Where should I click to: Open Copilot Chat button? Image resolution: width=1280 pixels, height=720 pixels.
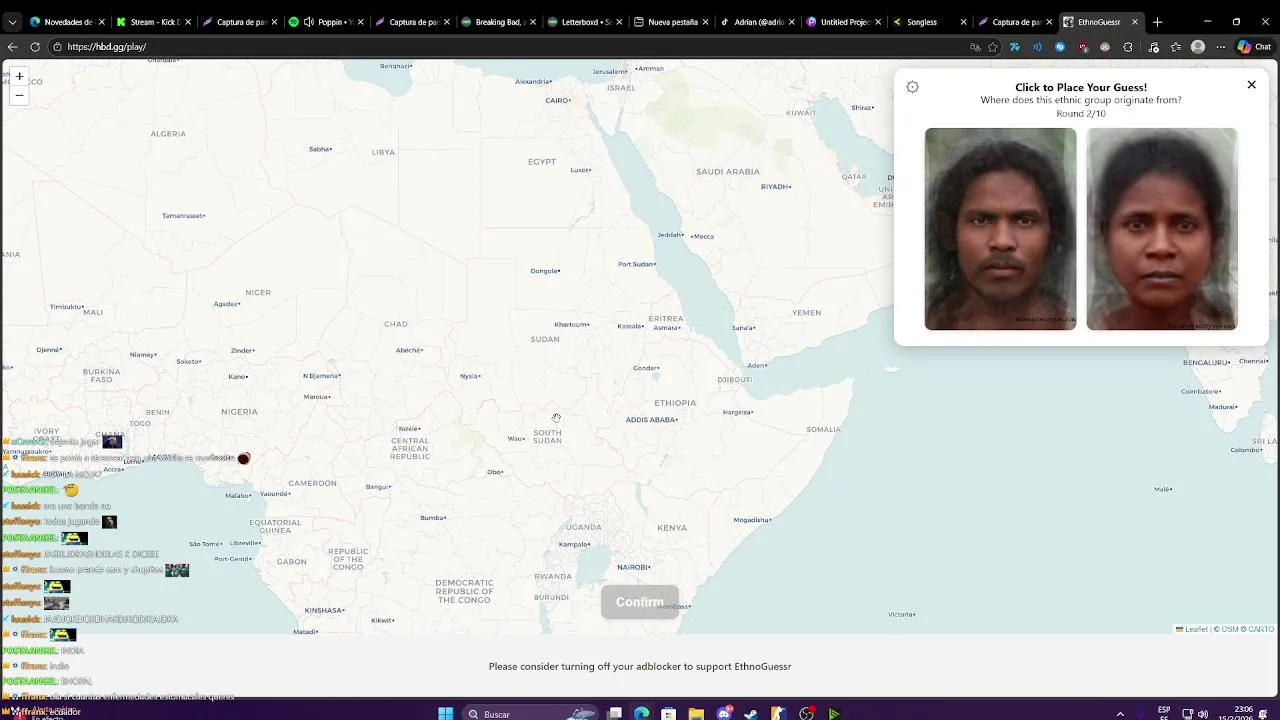coord(1254,47)
